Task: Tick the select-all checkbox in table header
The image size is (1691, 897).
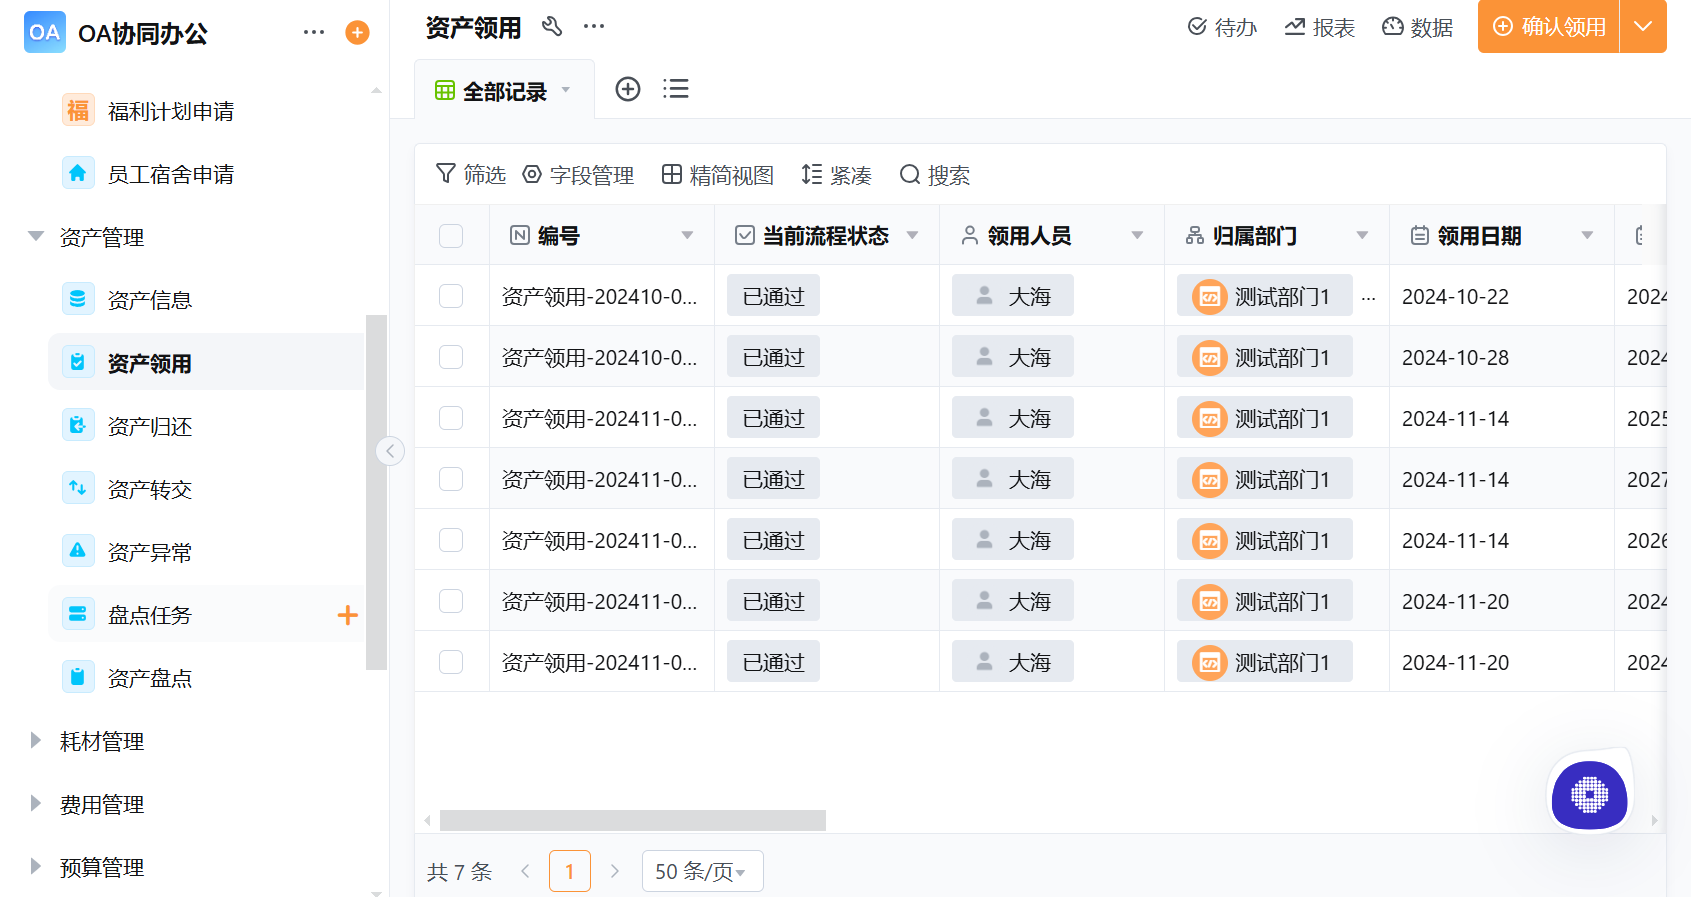Action: point(451,236)
